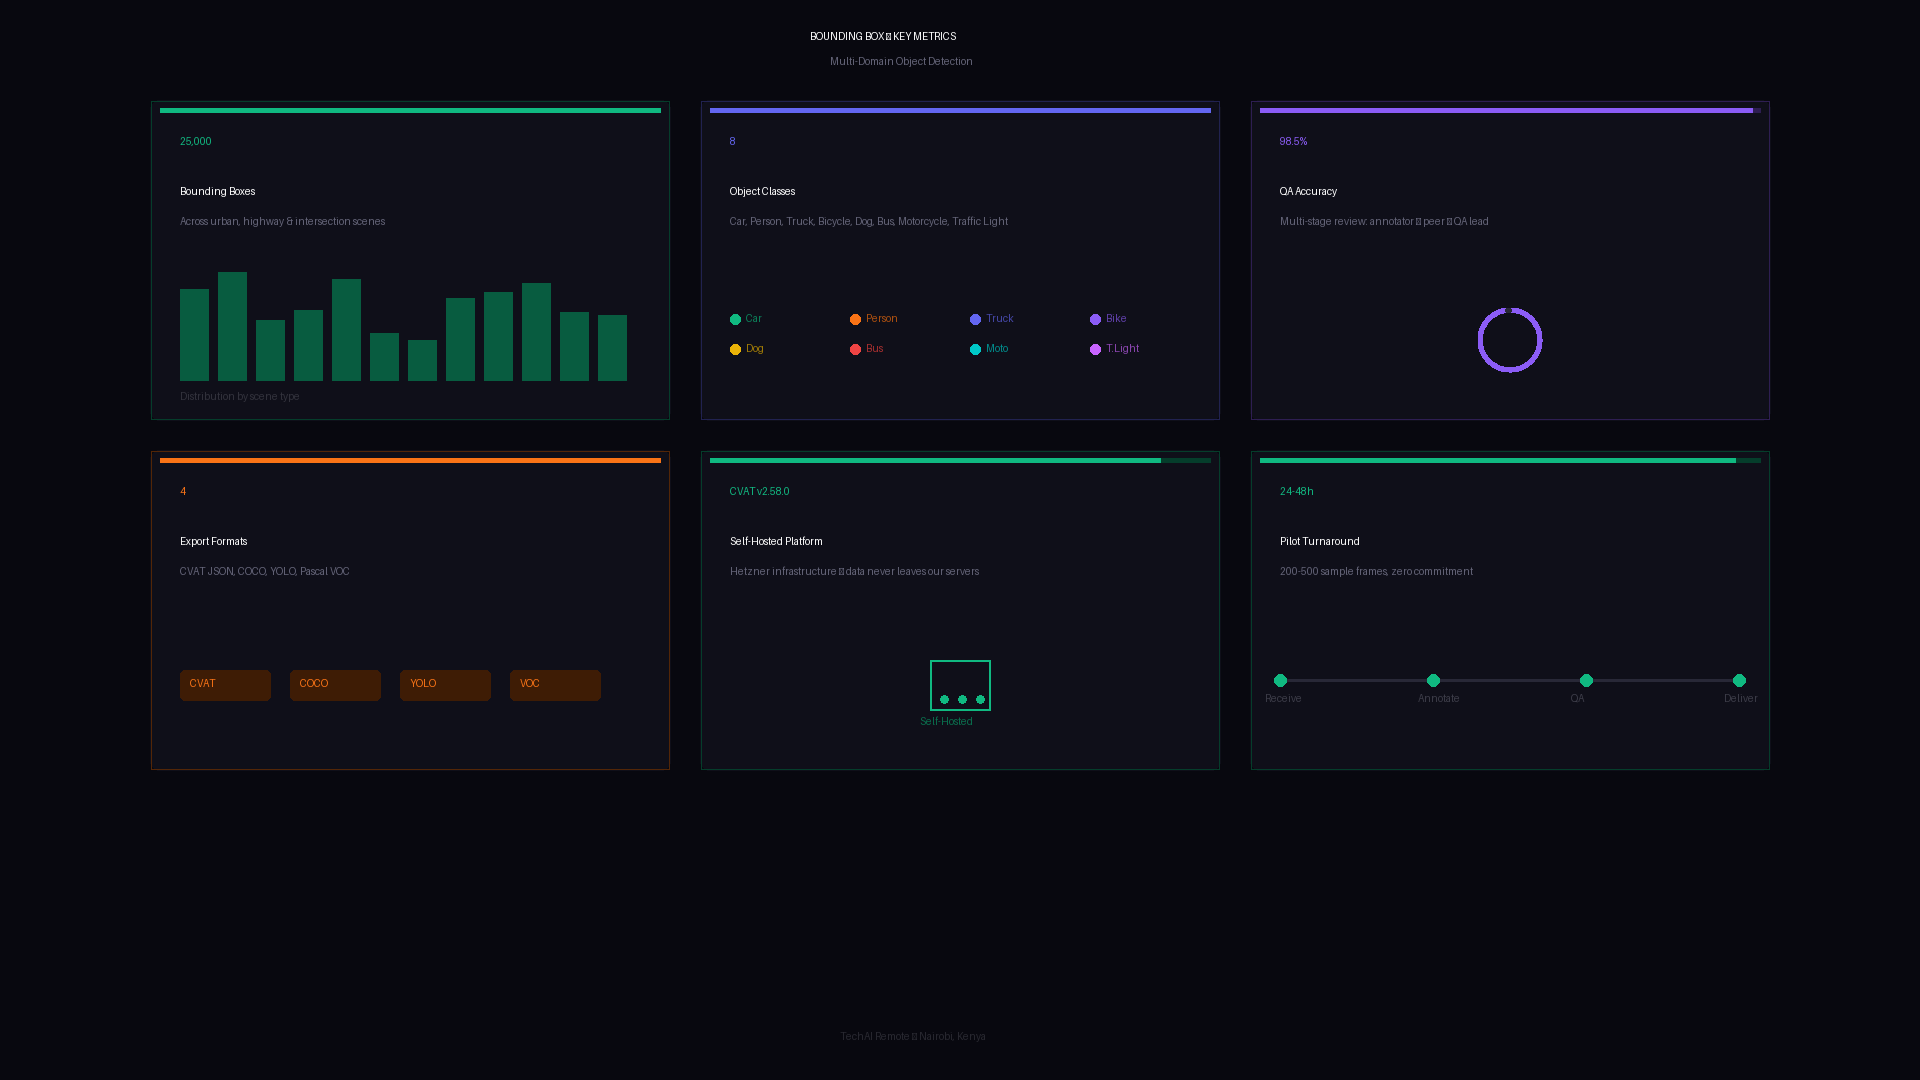Click "CVAT JSON, COCO, YOLO, Pascal VOC" description
1920x1080 pixels.
pyautogui.click(x=264, y=572)
